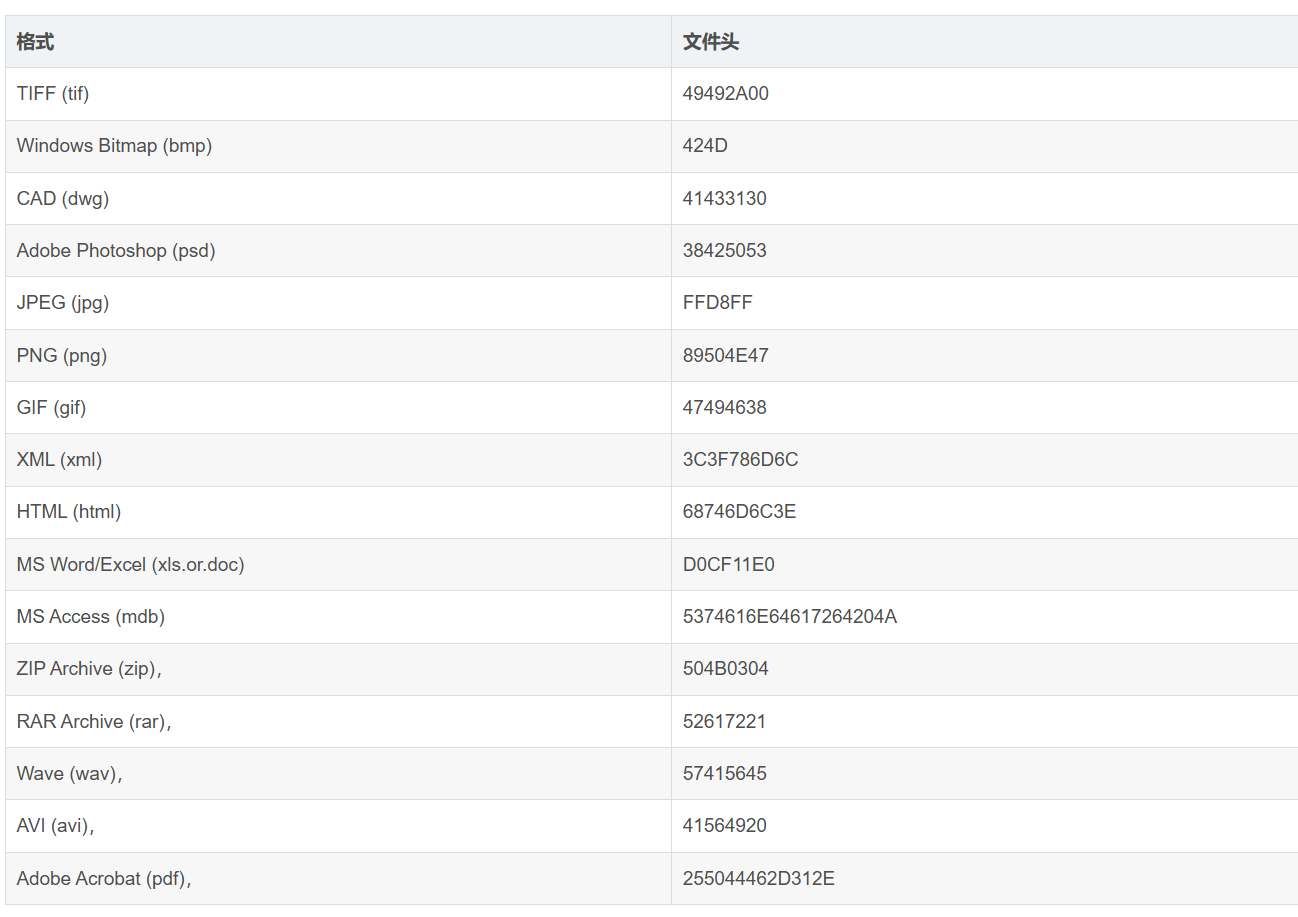Select the MS Word/Excel (xls.or.doc) cell
This screenshot has height=917, width=1298.
pyautogui.click(x=130, y=565)
